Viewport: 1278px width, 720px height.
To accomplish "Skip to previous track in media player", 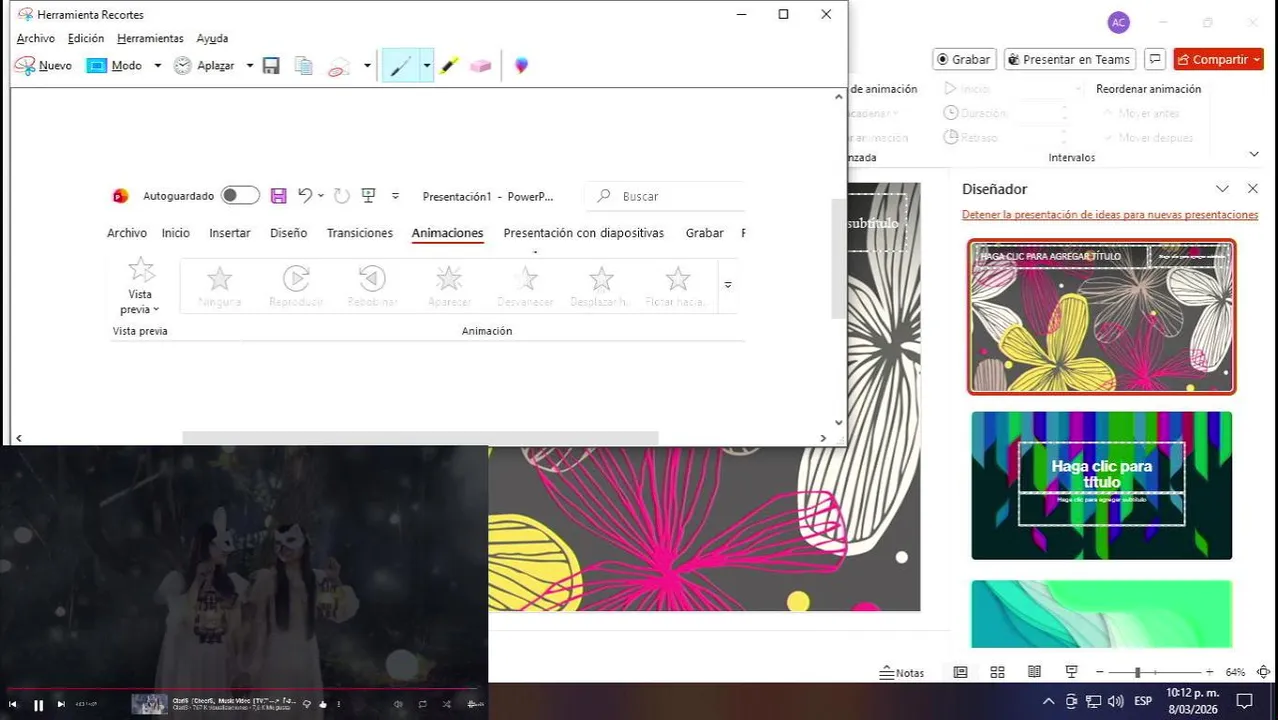I will [13, 704].
